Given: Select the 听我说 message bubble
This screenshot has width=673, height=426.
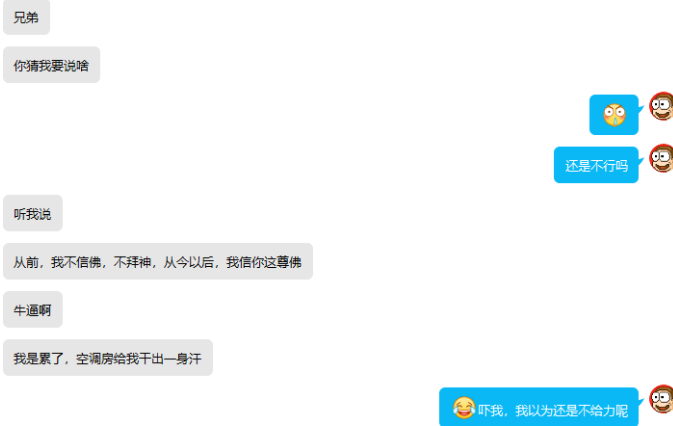Looking at the screenshot, I should 33,213.
